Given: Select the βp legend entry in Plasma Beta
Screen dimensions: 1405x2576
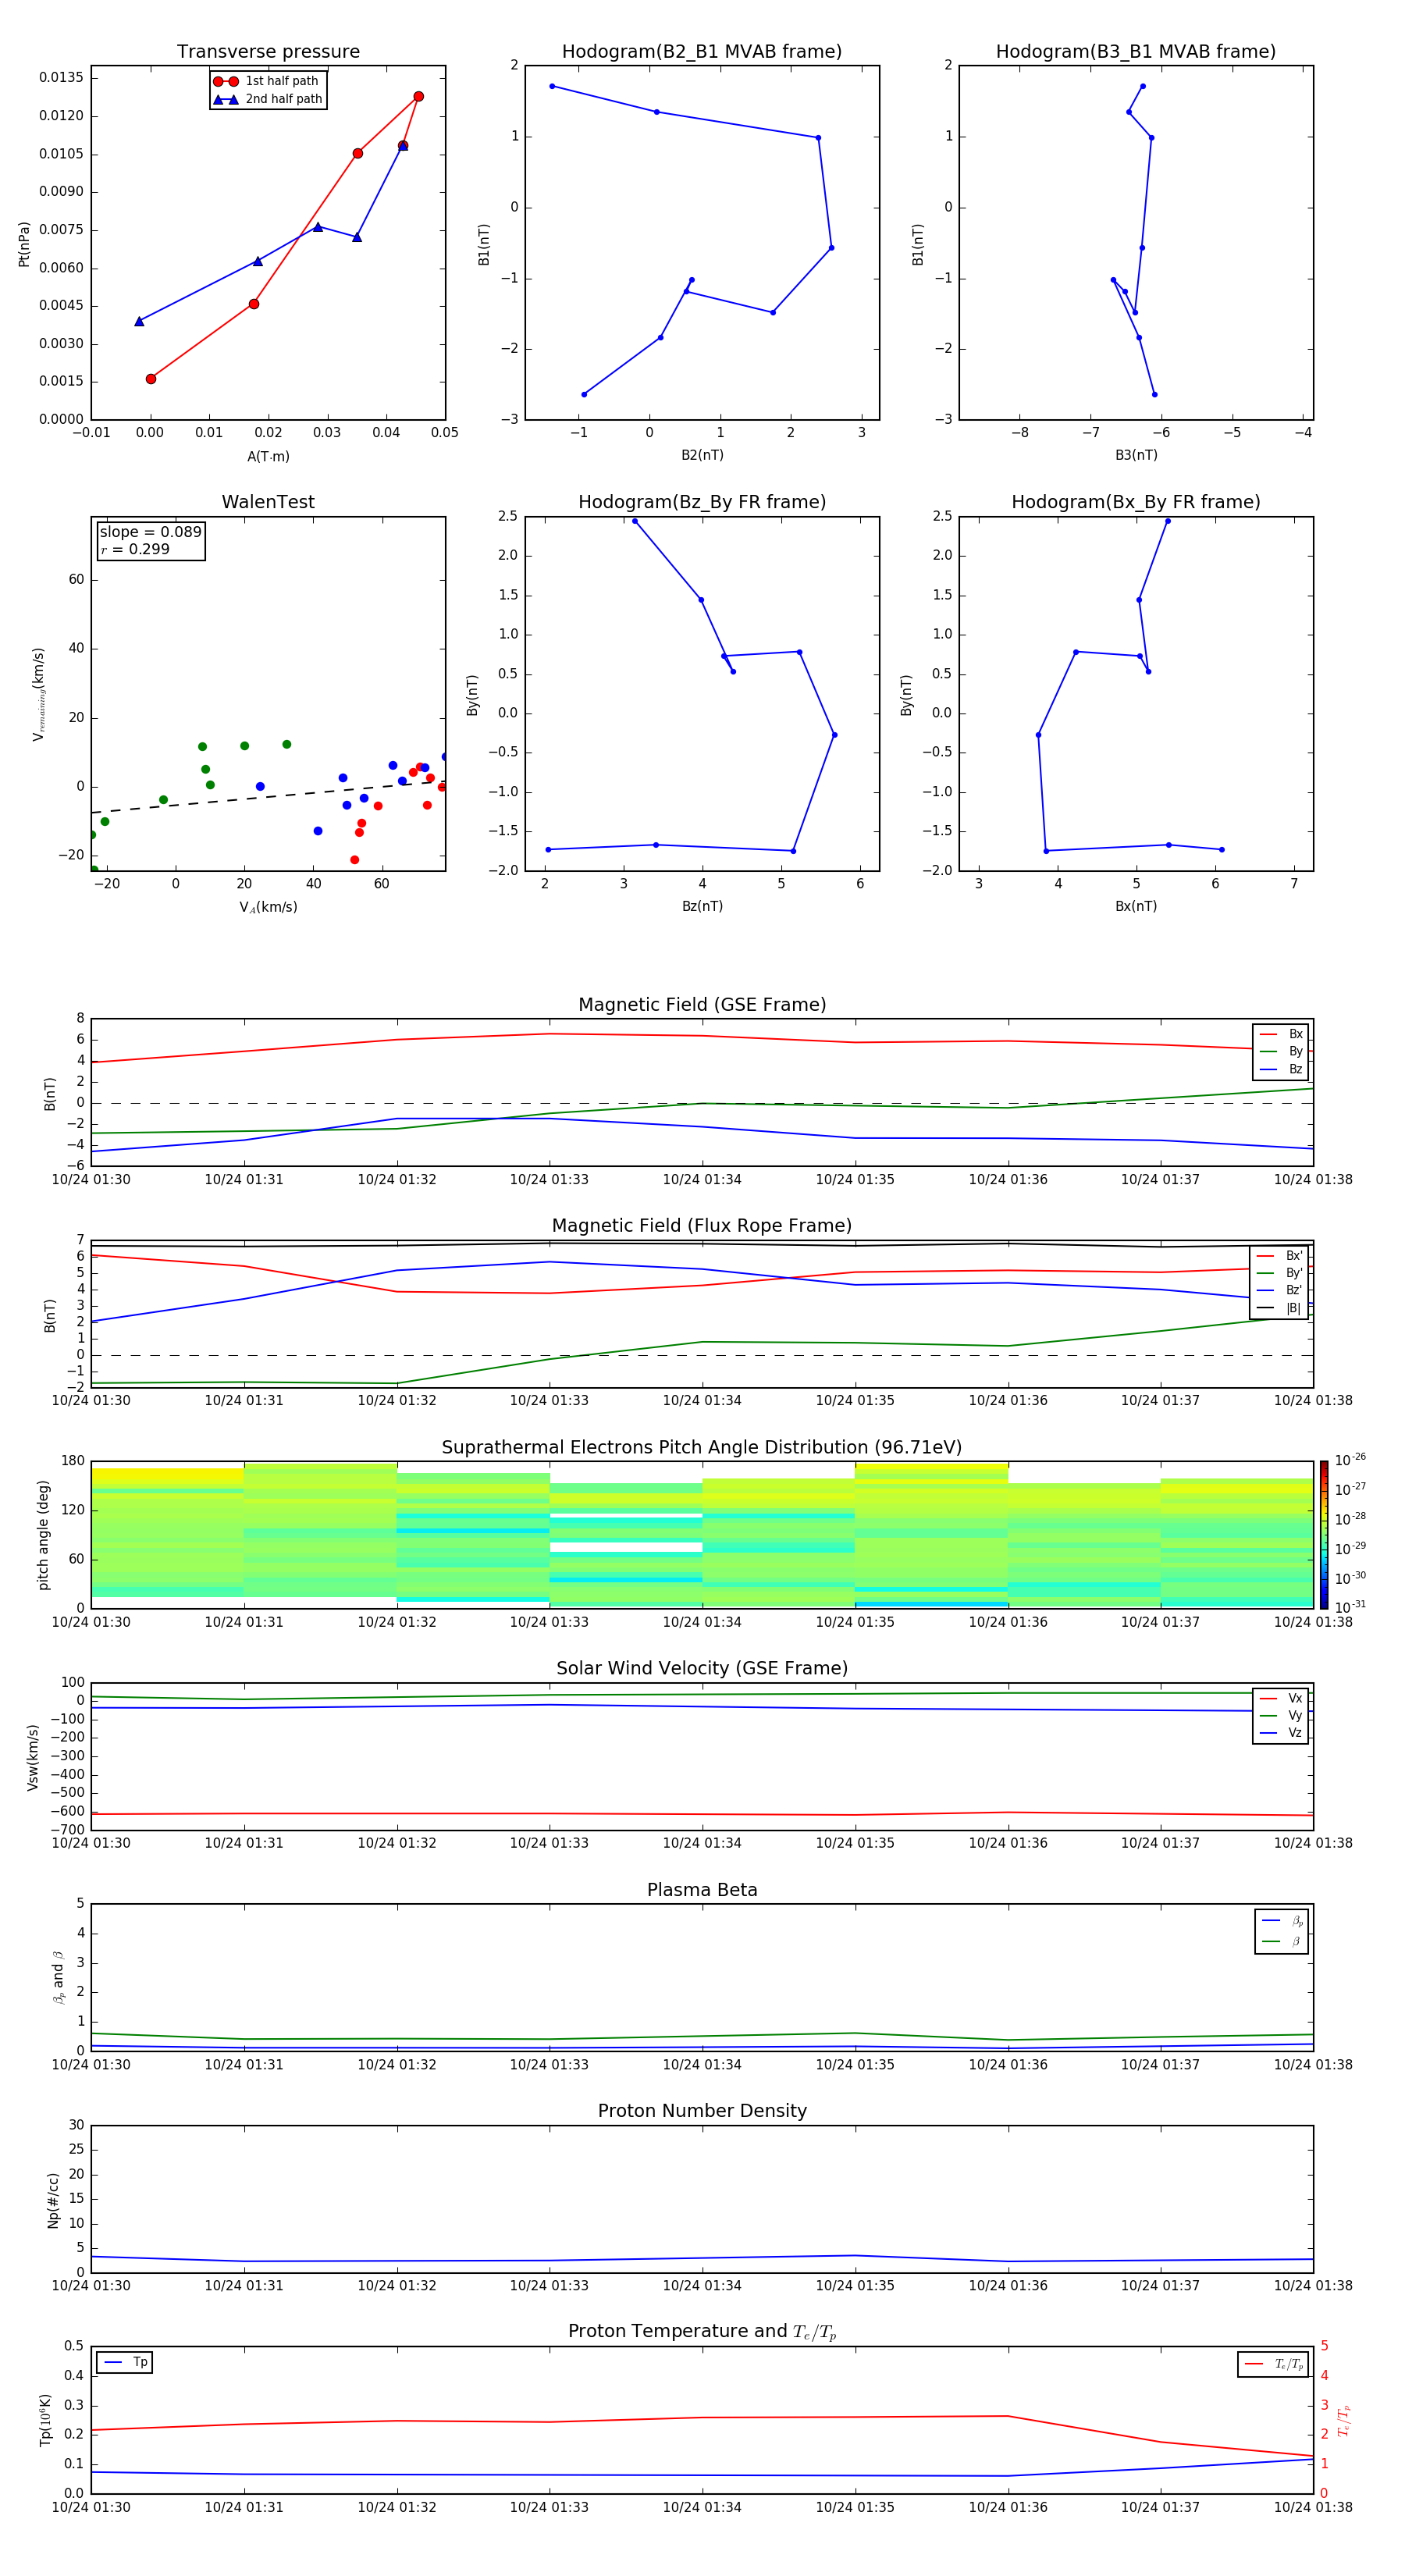Looking at the screenshot, I should 1282,1921.
